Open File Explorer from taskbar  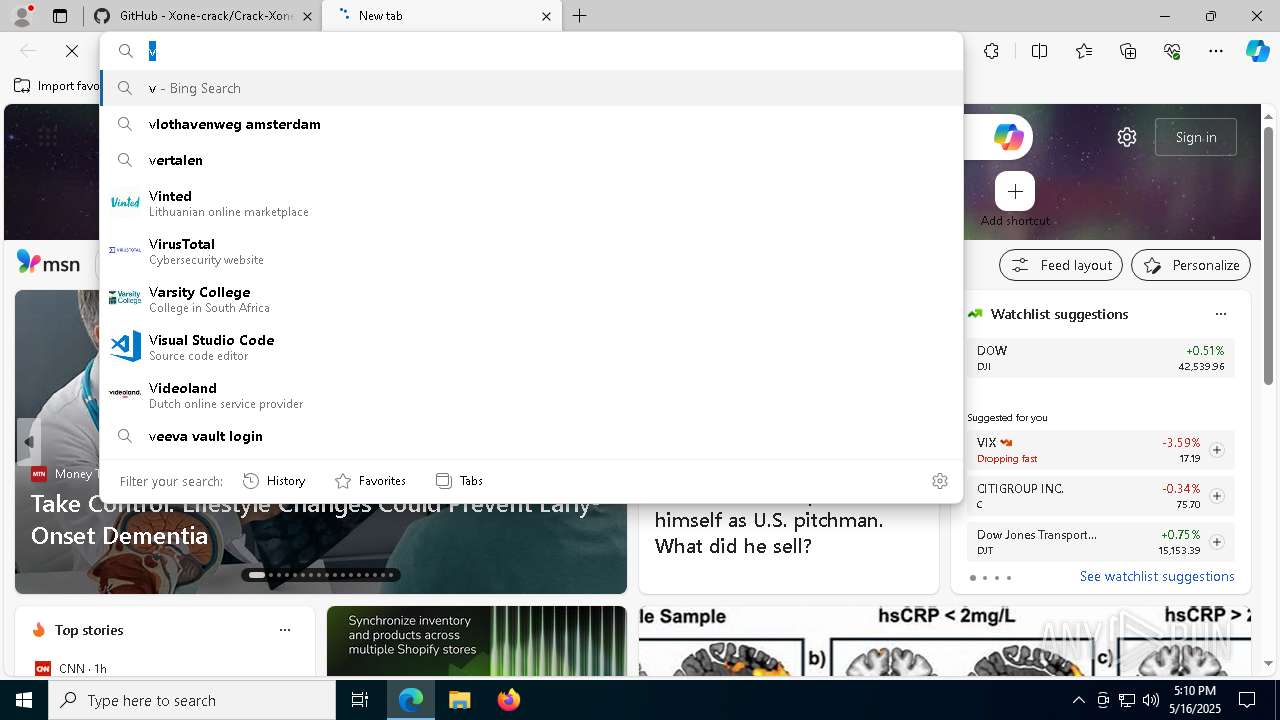(459, 700)
